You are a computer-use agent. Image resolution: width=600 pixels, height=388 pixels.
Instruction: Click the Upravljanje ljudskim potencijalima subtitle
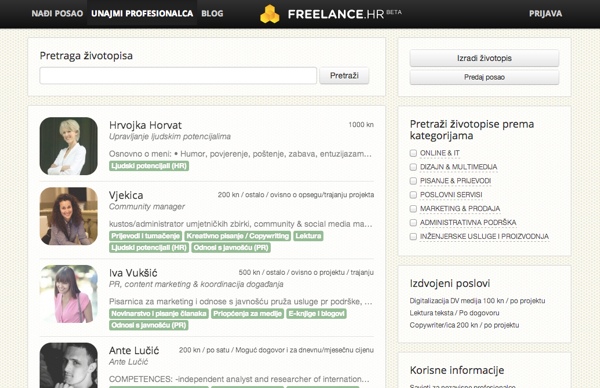click(x=170, y=137)
